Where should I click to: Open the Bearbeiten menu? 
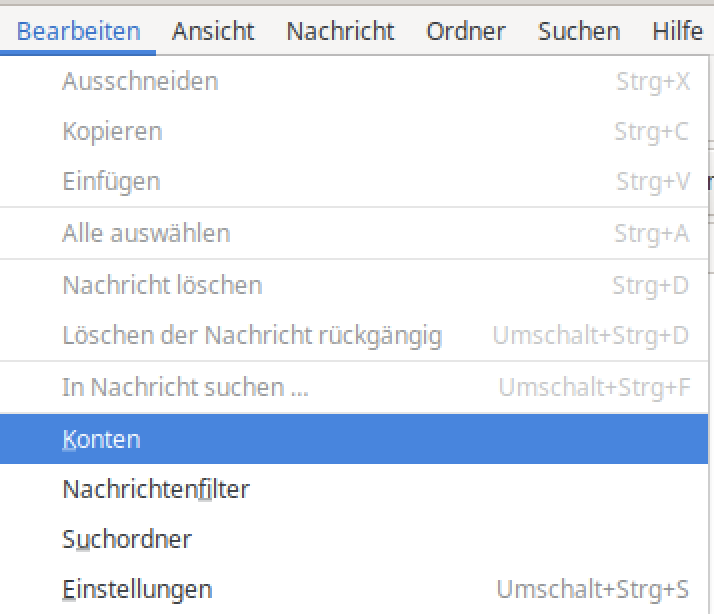point(79,31)
